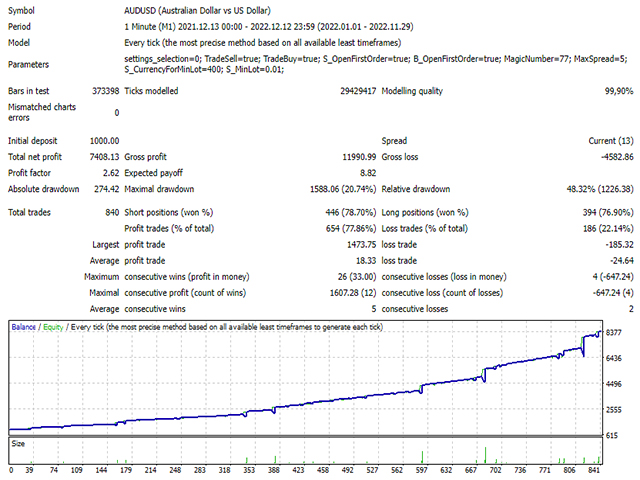Click Average profit trade value 18.33
Image resolution: width=640 pixels, height=480 pixels.
[x=366, y=261]
